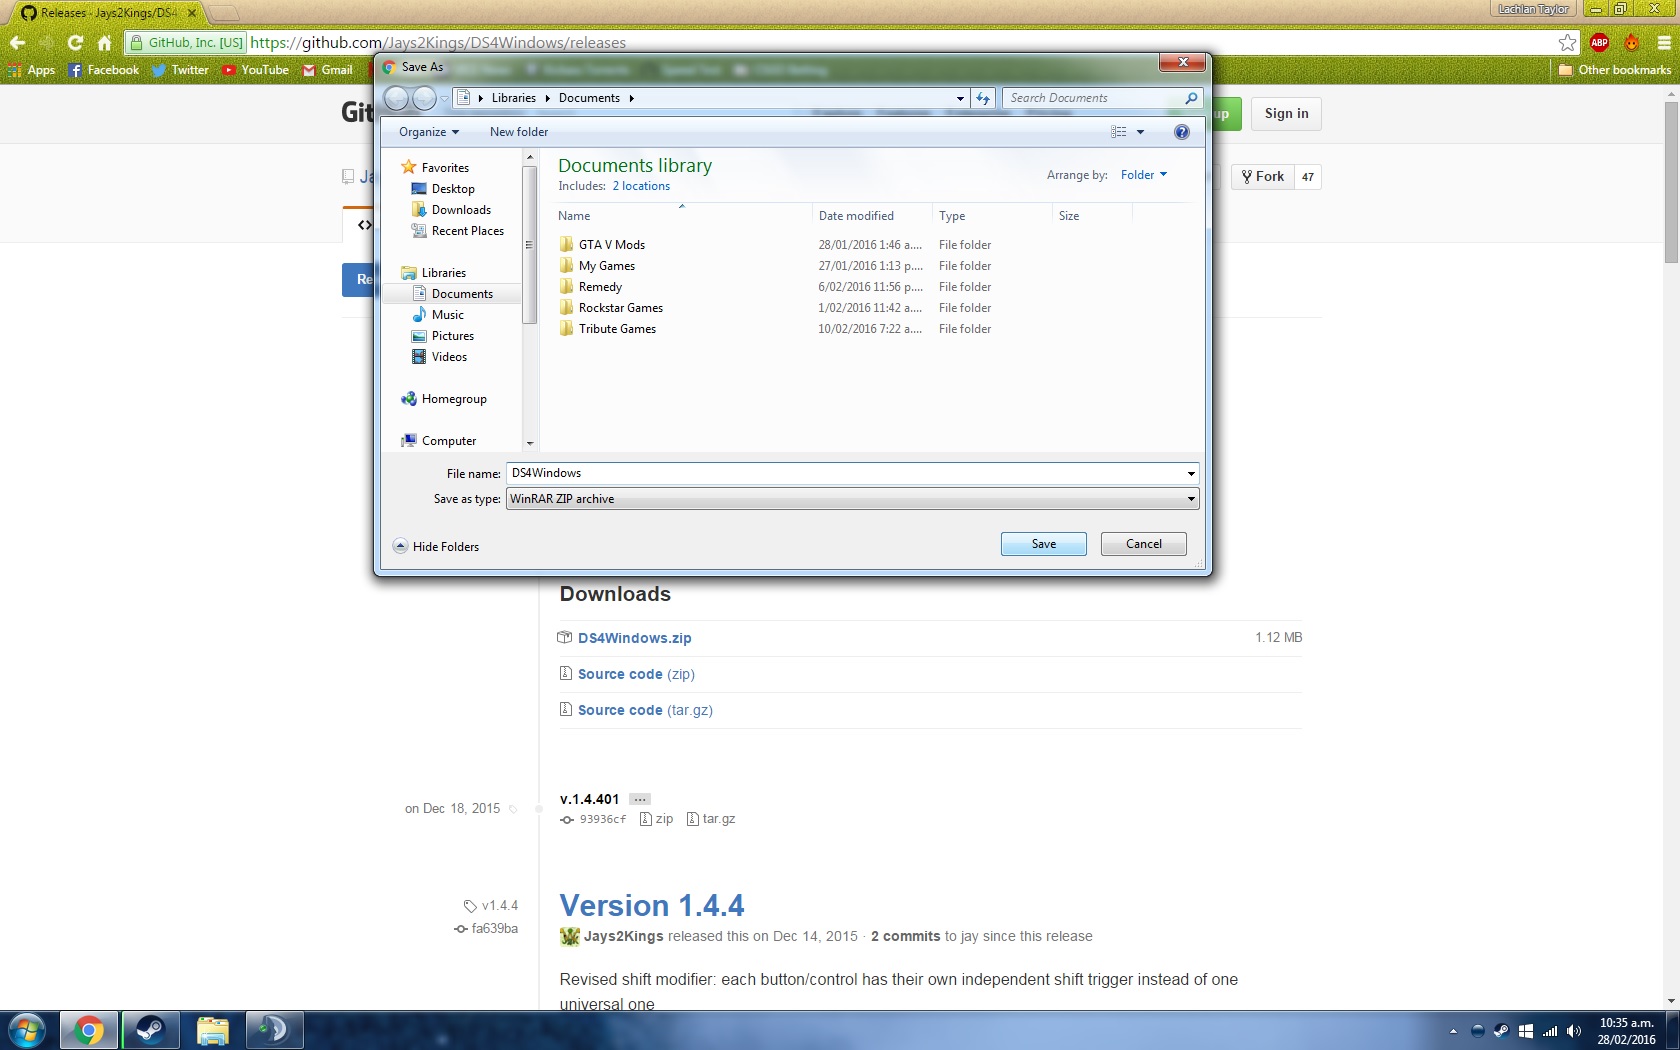Click the Fork button on GitHub
Screen dimensions: 1680x1050
tap(1263, 177)
